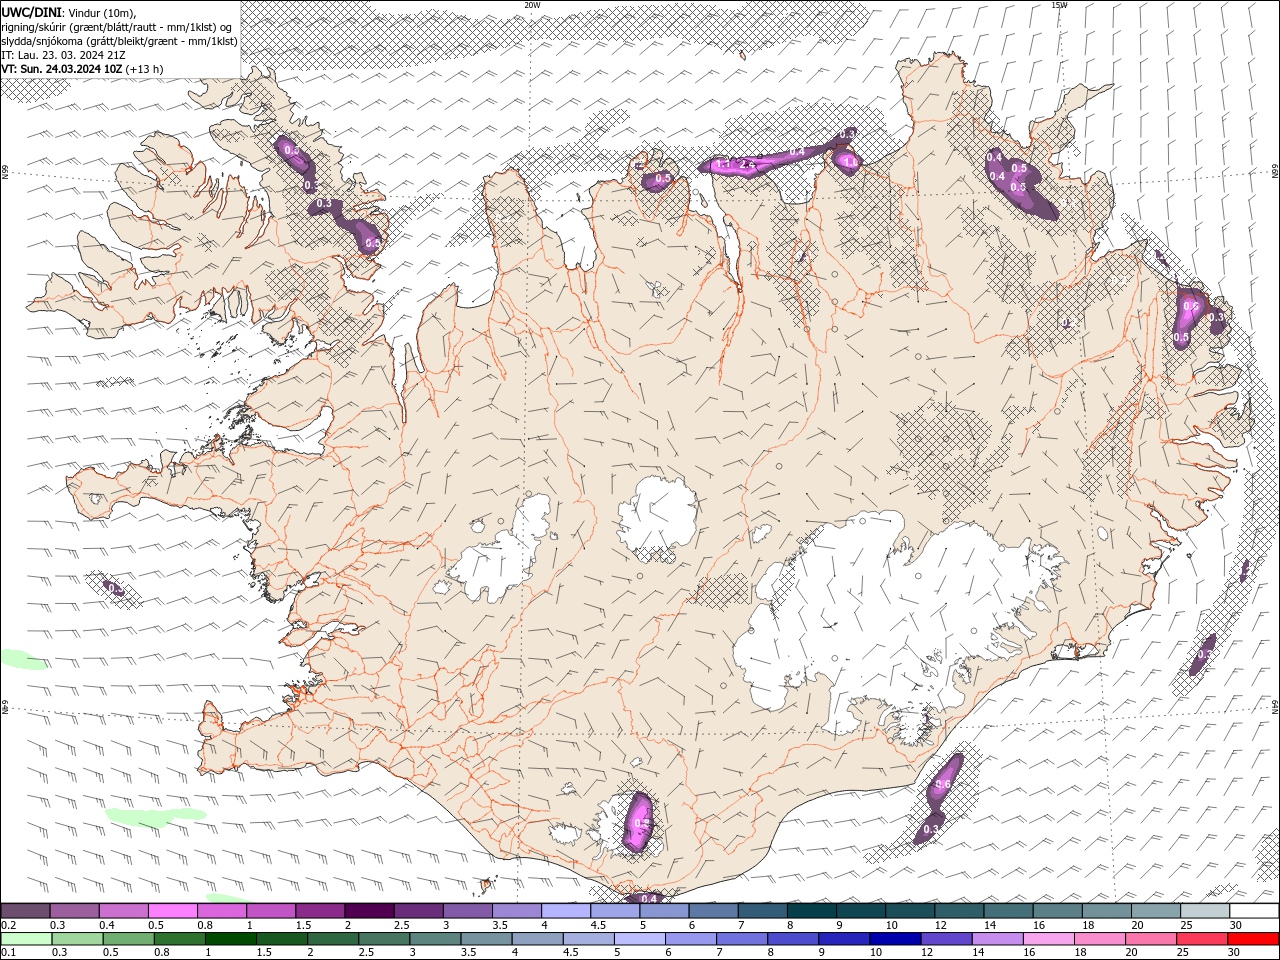The height and width of the screenshot is (960, 1280).
Task: Select the lightest green 0.1 swatch, bottom legend row
Action: point(26,939)
